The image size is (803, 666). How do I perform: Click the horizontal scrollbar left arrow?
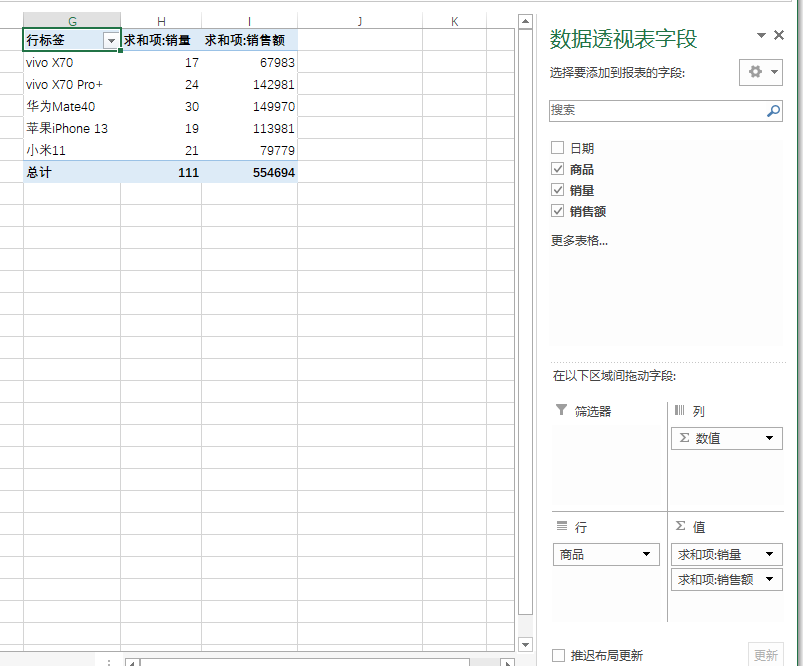pyautogui.click(x=132, y=663)
